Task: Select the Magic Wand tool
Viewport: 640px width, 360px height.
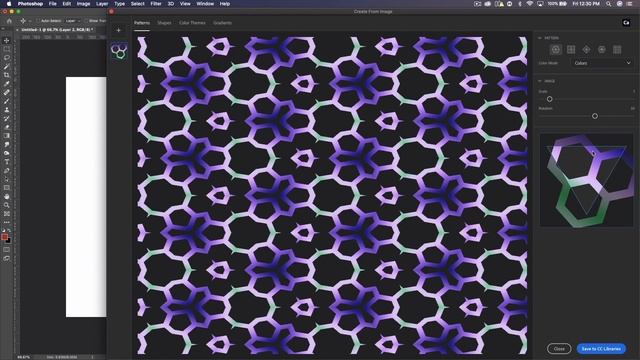Action: click(7, 67)
